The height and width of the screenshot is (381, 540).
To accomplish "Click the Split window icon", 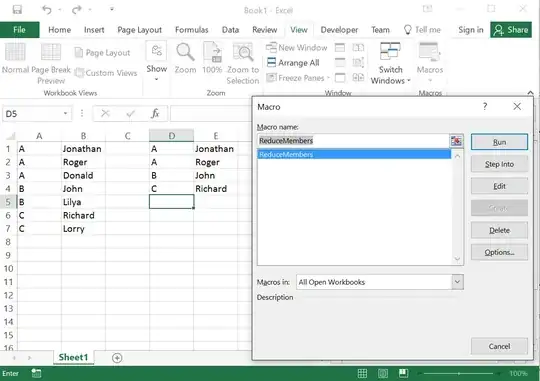I will [x=340, y=48].
